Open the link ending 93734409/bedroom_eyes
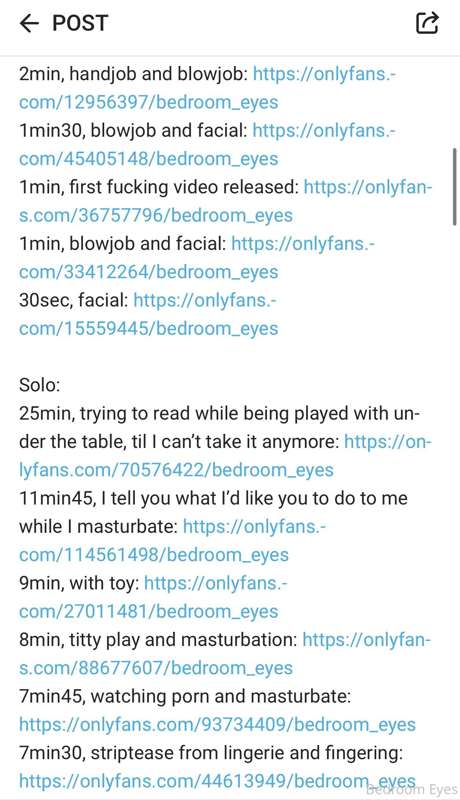 coord(217,724)
